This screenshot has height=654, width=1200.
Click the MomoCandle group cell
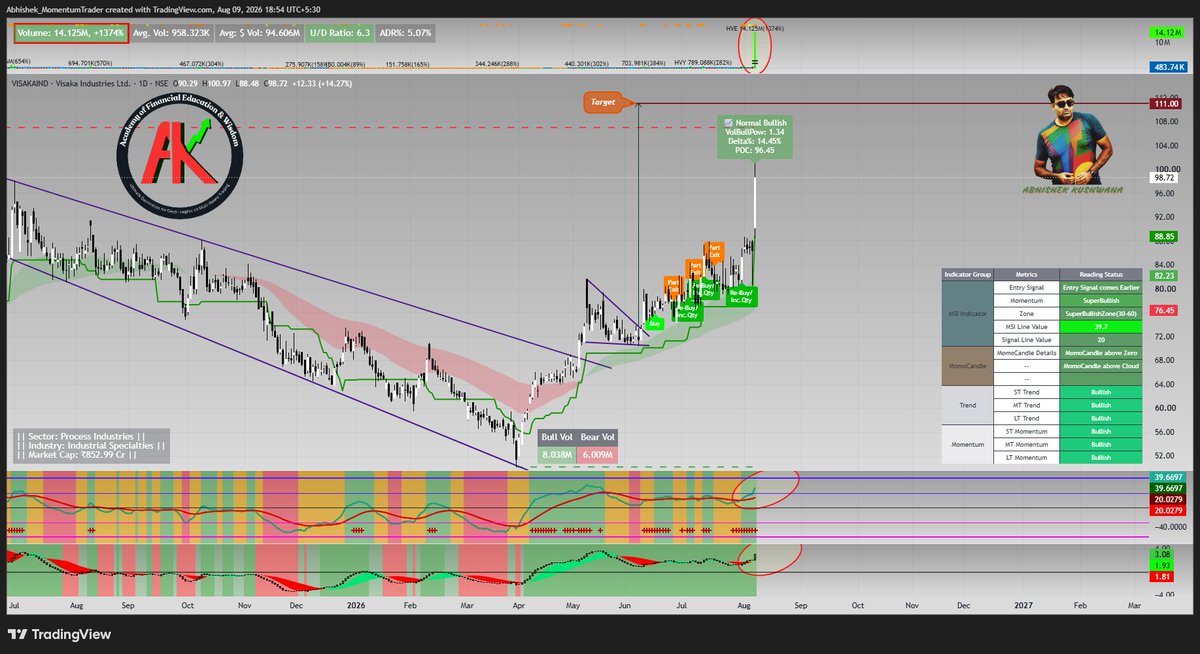point(967,367)
